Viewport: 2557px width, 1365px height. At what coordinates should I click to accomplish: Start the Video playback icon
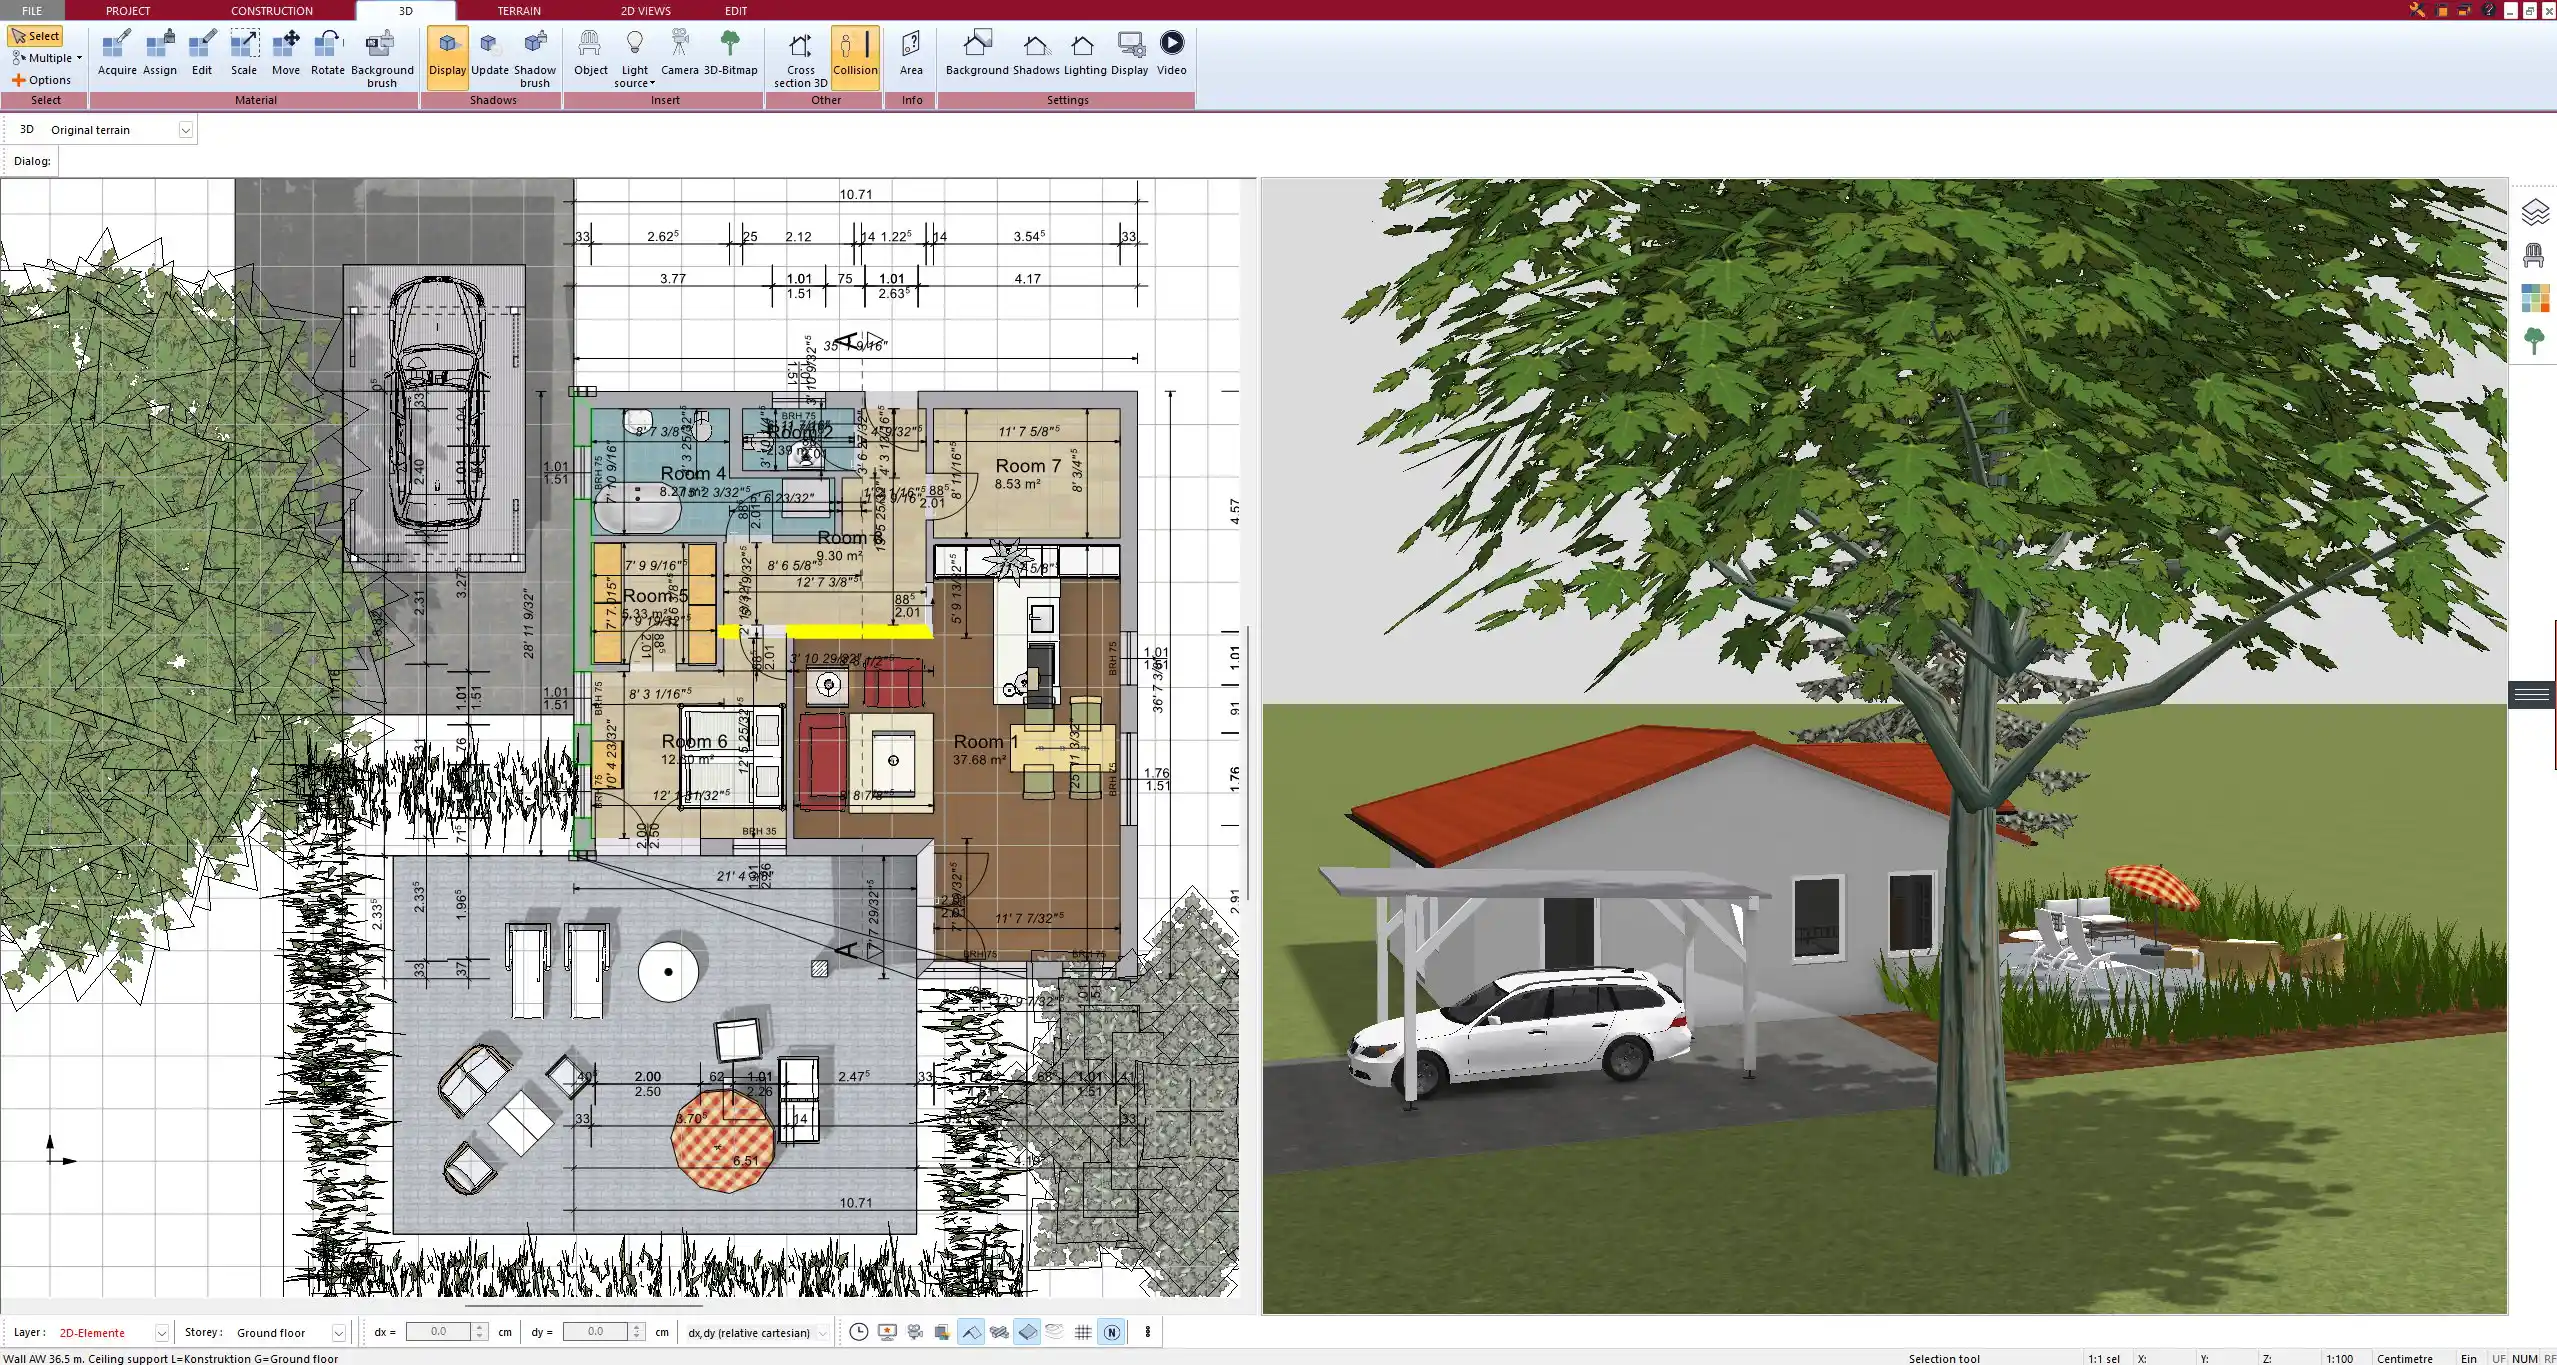point(1171,53)
